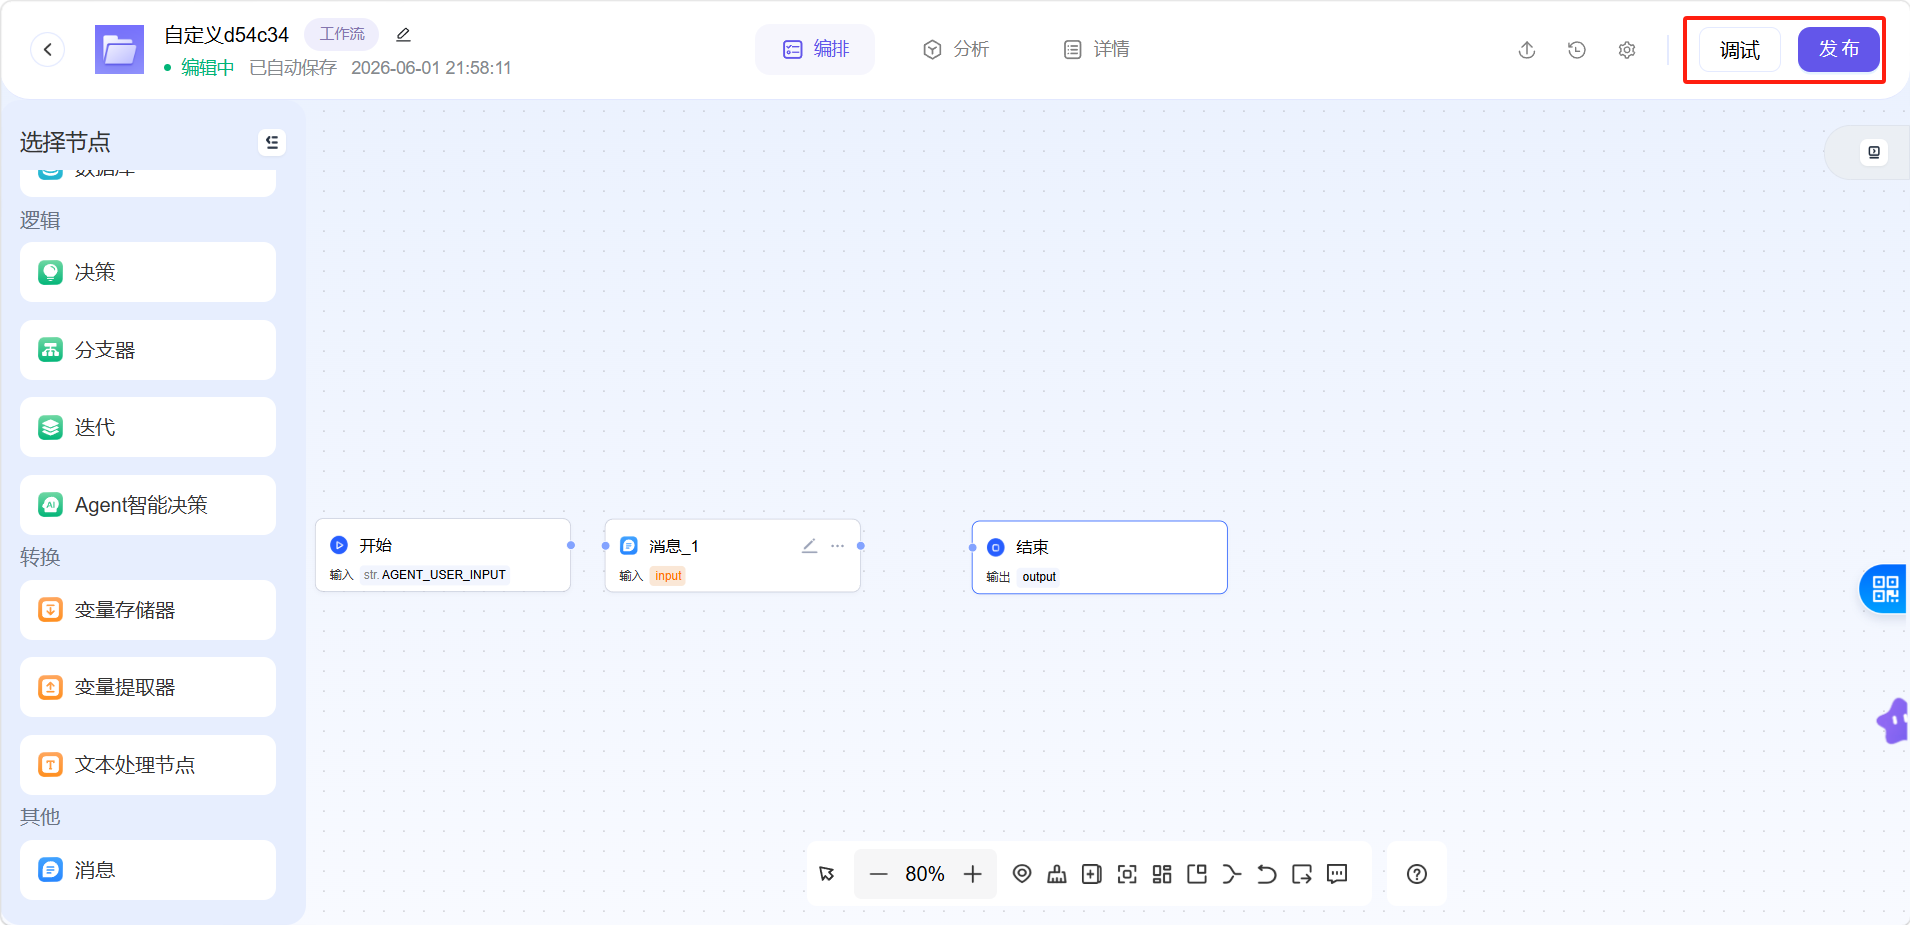Image resolution: width=1910 pixels, height=925 pixels.
Task: Auto-arrange layout with grid icon
Action: point(1162,874)
